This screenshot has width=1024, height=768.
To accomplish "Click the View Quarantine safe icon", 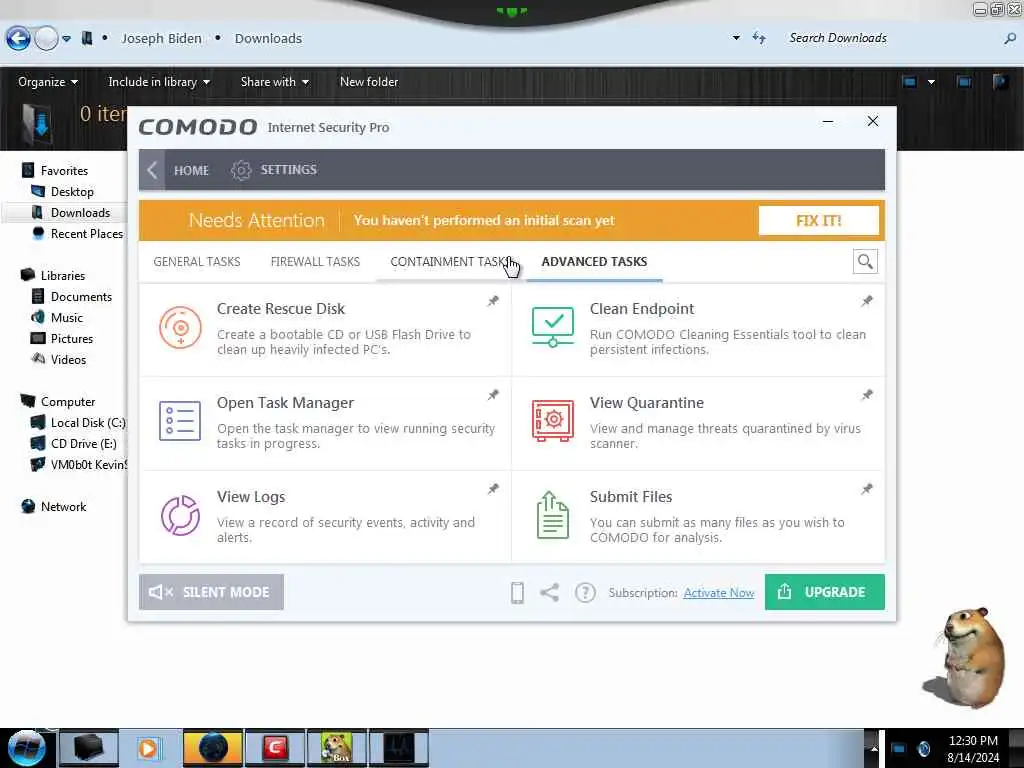I will (552, 421).
